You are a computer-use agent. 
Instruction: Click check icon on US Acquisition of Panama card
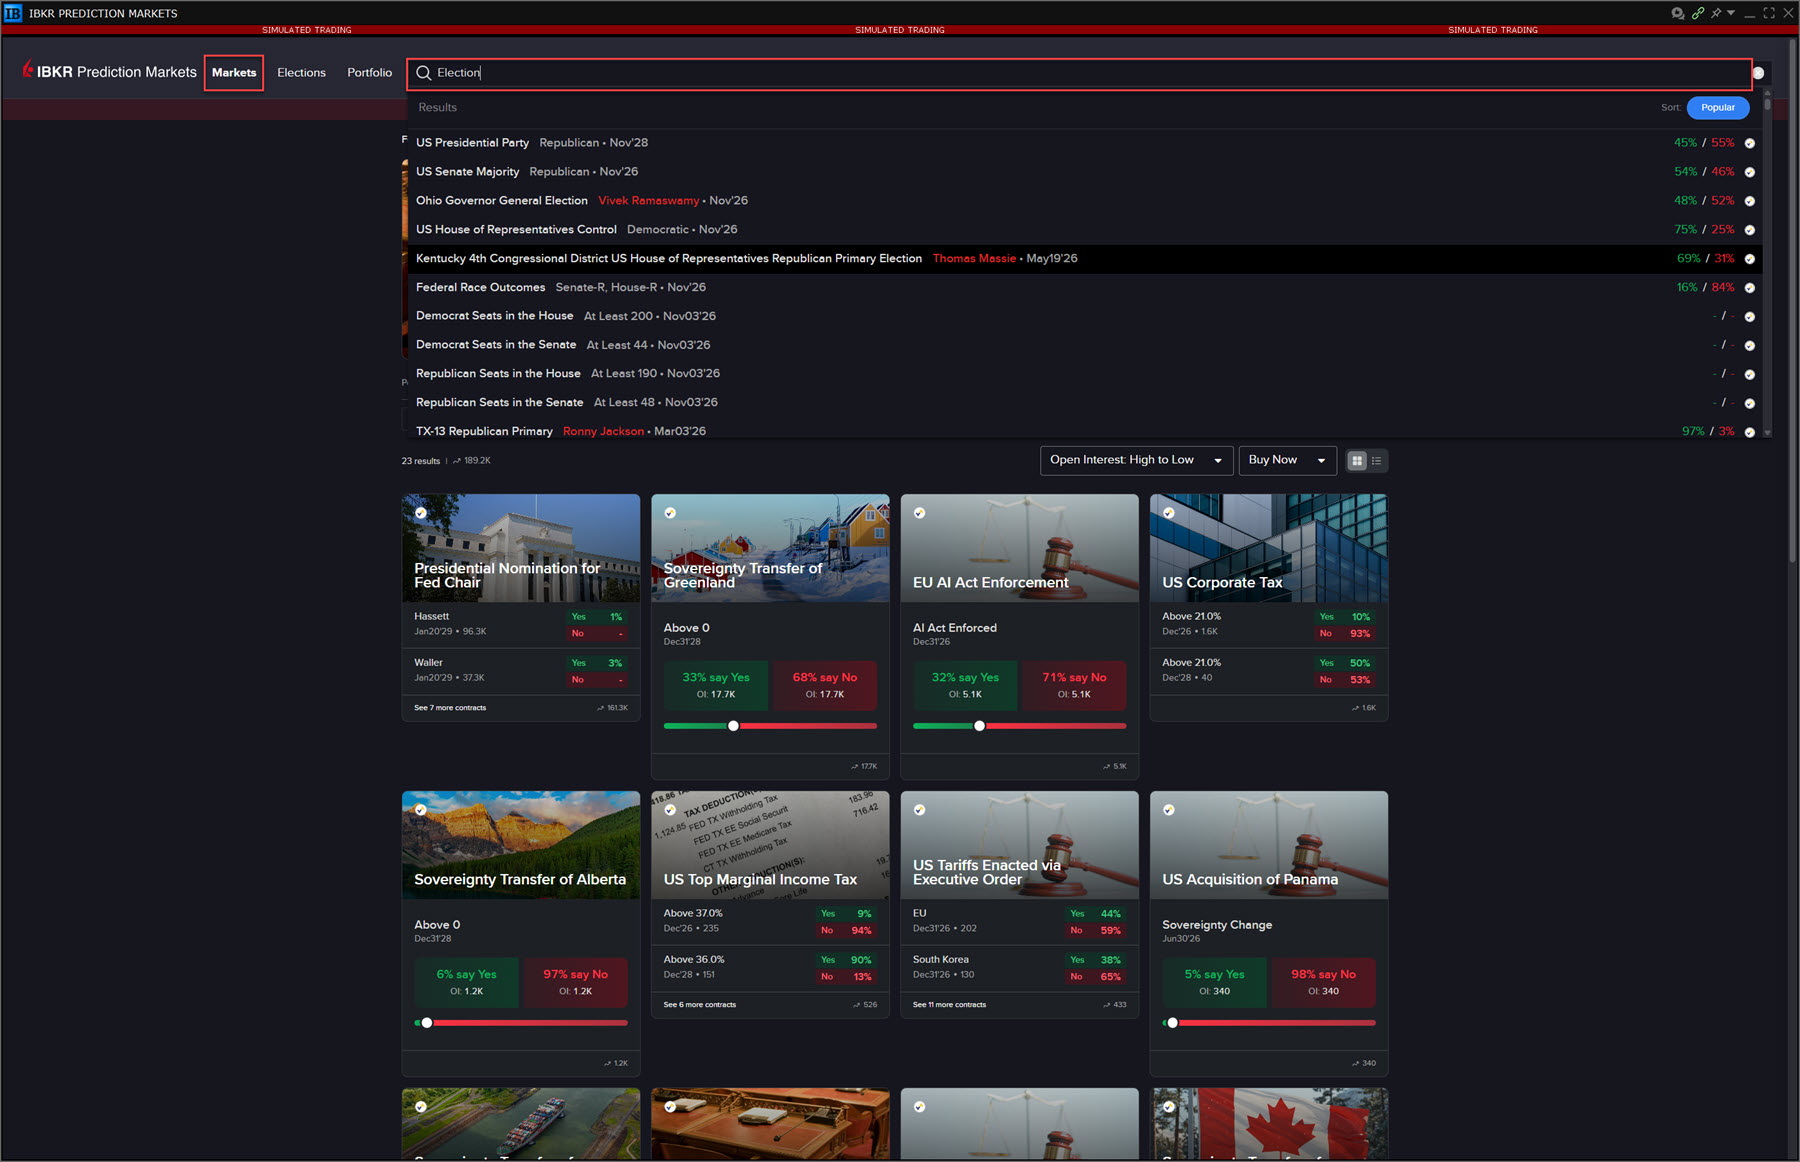pos(1169,810)
